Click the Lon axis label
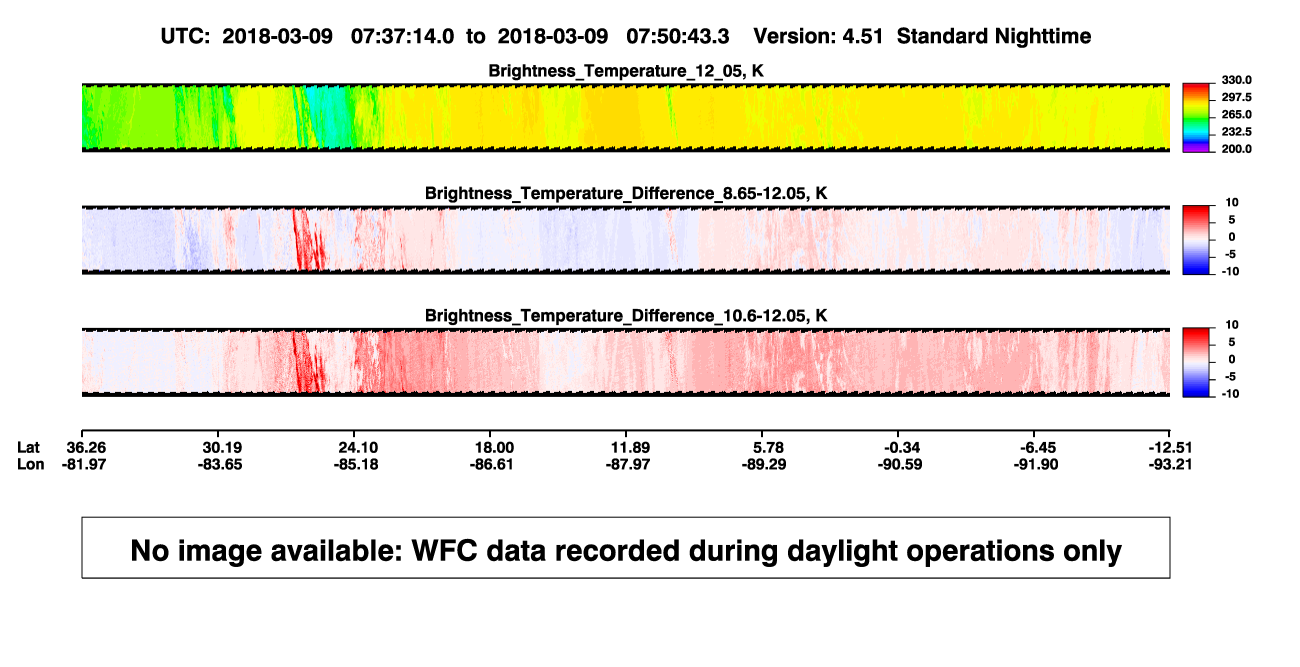1300x667 pixels. point(31,464)
